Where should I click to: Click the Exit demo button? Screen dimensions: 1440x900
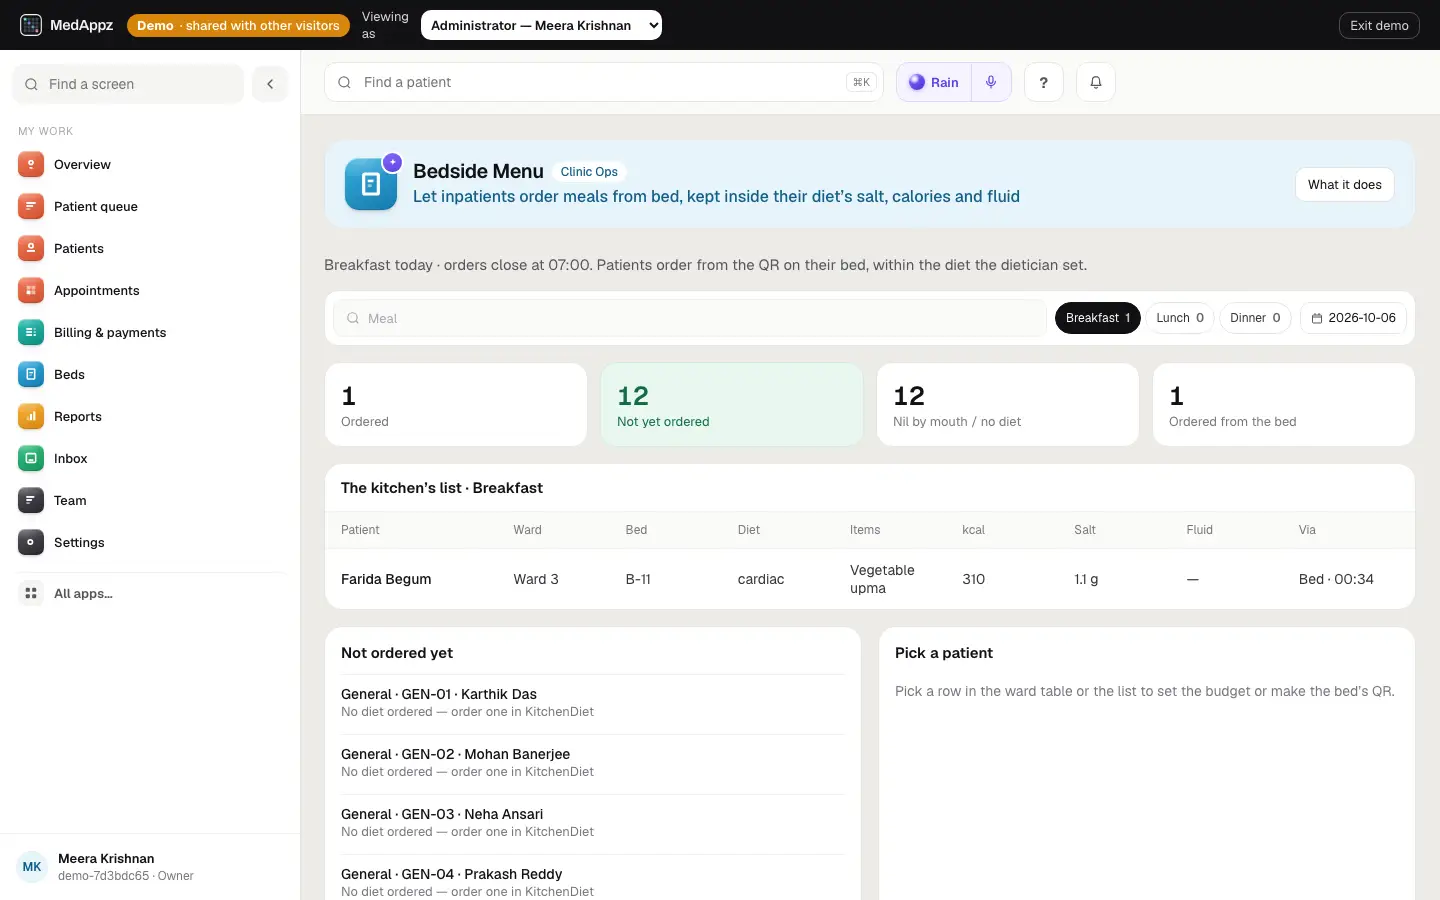[x=1379, y=25]
